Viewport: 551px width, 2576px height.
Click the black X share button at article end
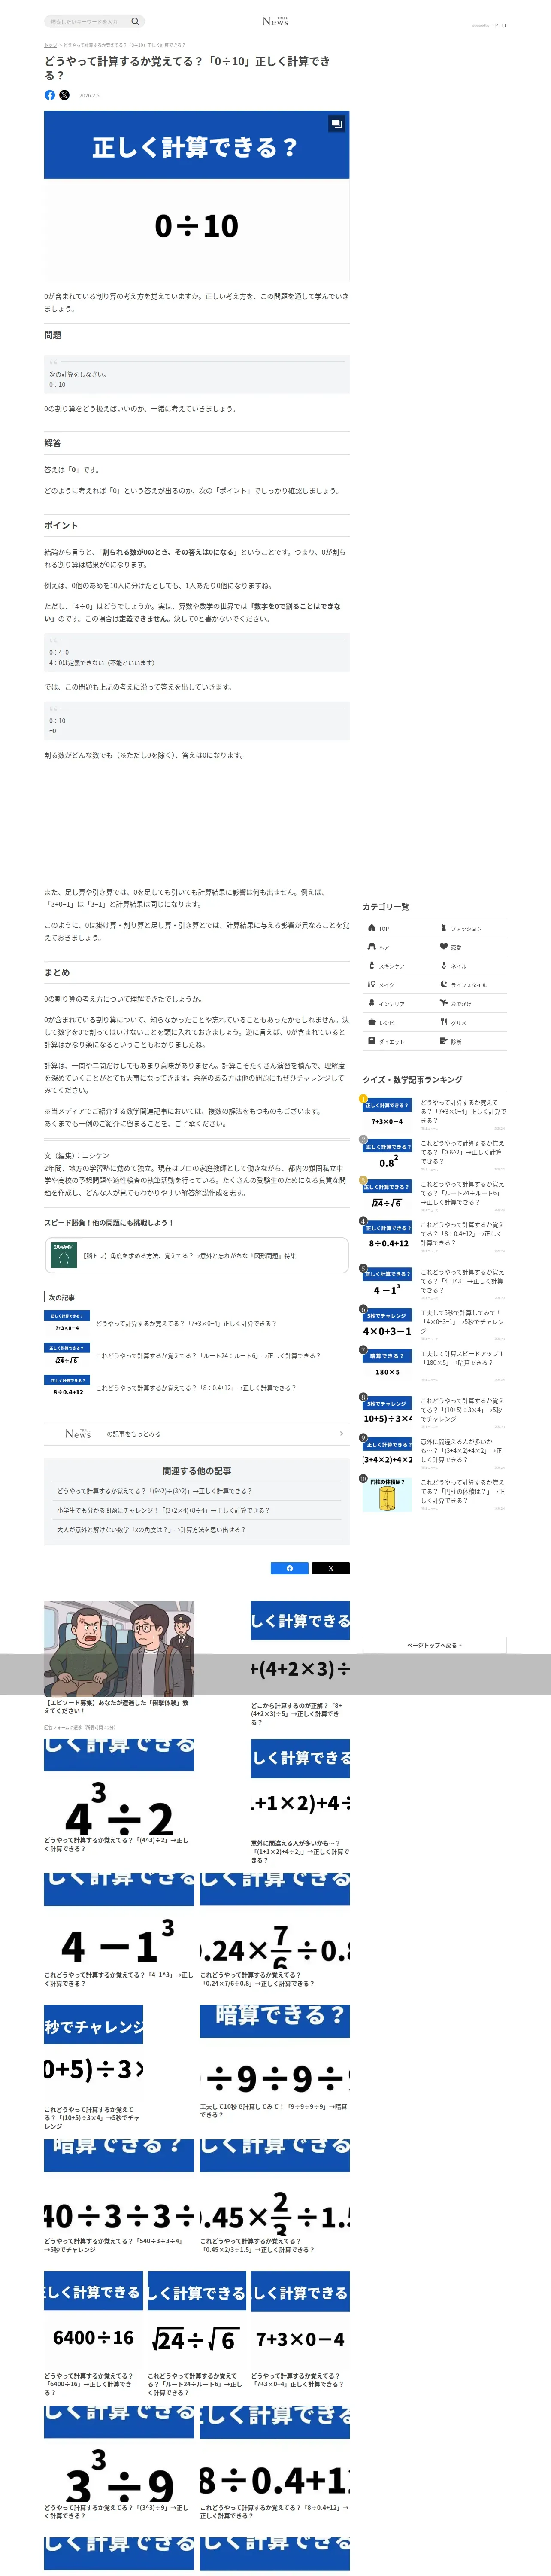pyautogui.click(x=330, y=1568)
